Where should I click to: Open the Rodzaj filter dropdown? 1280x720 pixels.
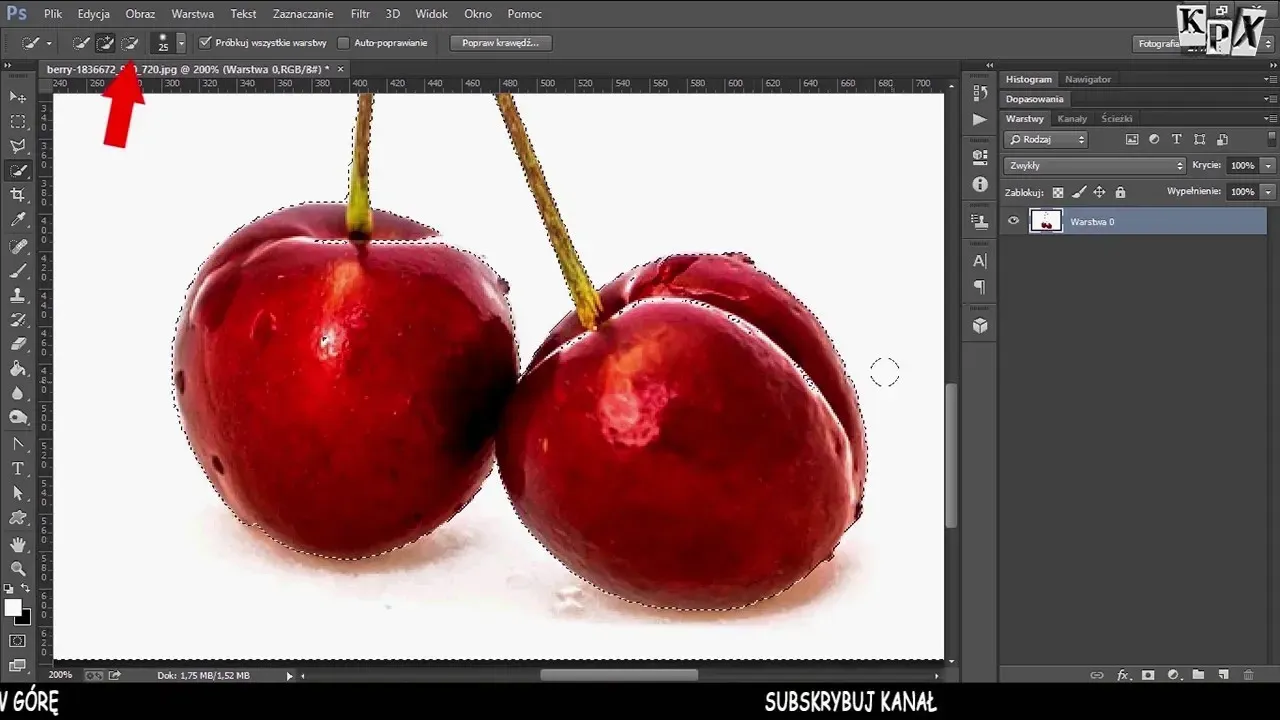pyautogui.click(x=1046, y=140)
